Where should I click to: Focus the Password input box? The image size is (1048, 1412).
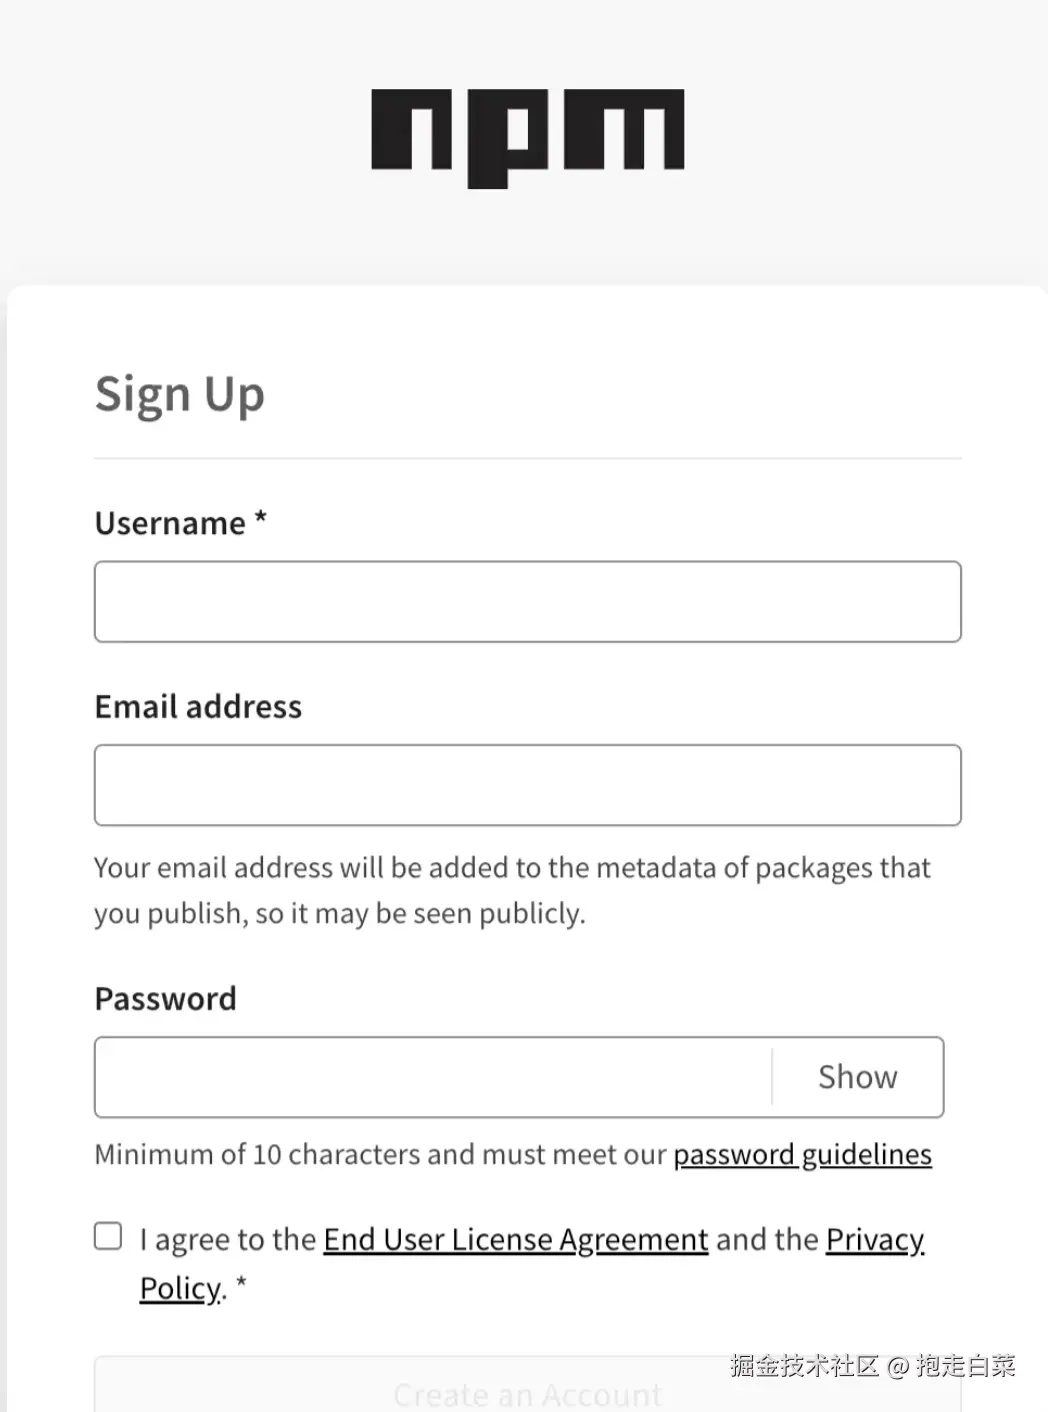pos(433,1077)
